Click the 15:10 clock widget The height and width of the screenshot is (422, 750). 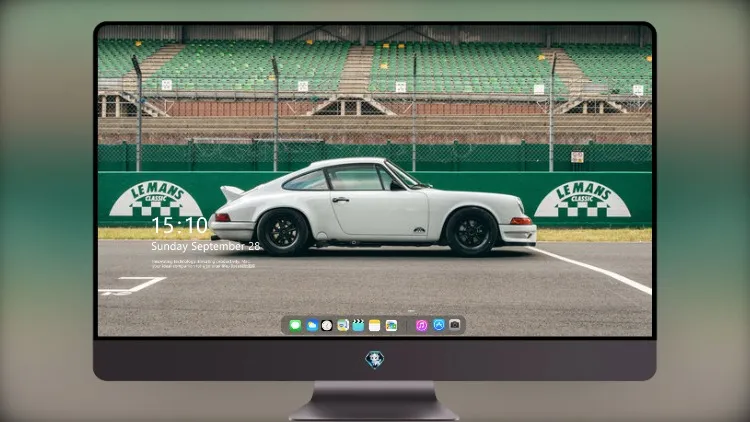(179, 225)
